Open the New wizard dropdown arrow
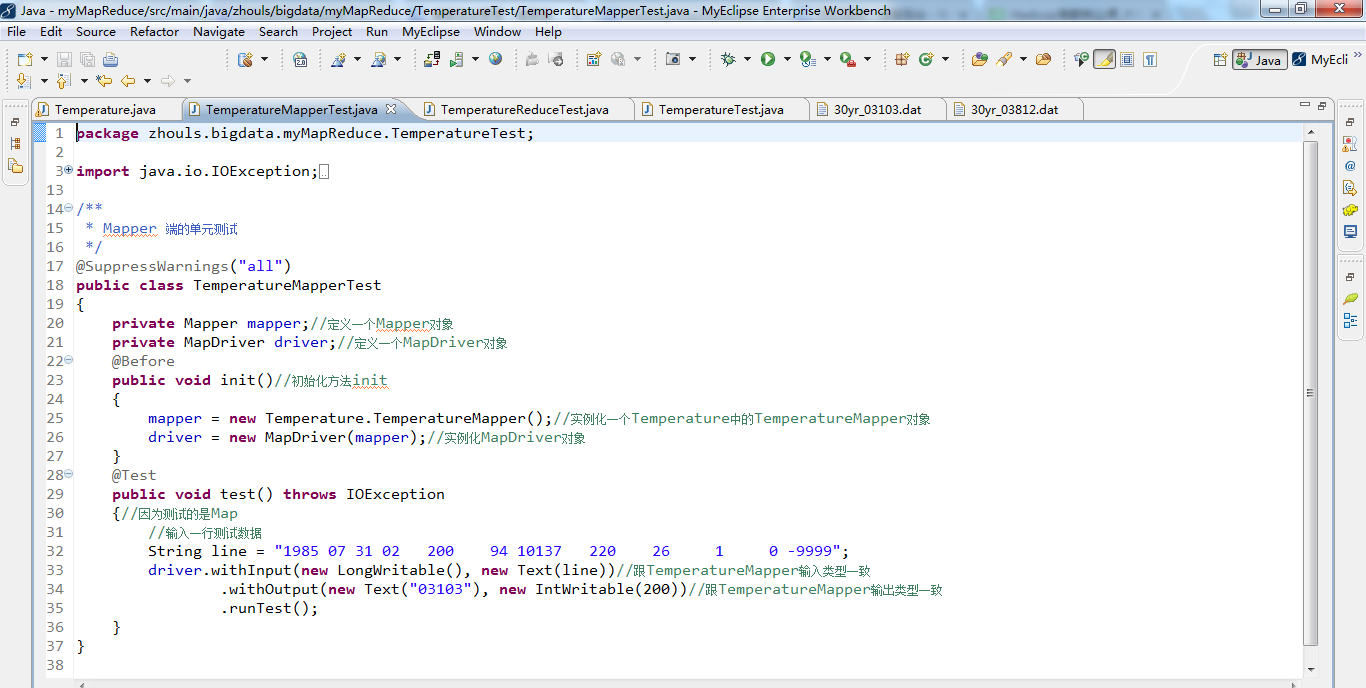This screenshot has height=688, width=1366. pos(44,60)
